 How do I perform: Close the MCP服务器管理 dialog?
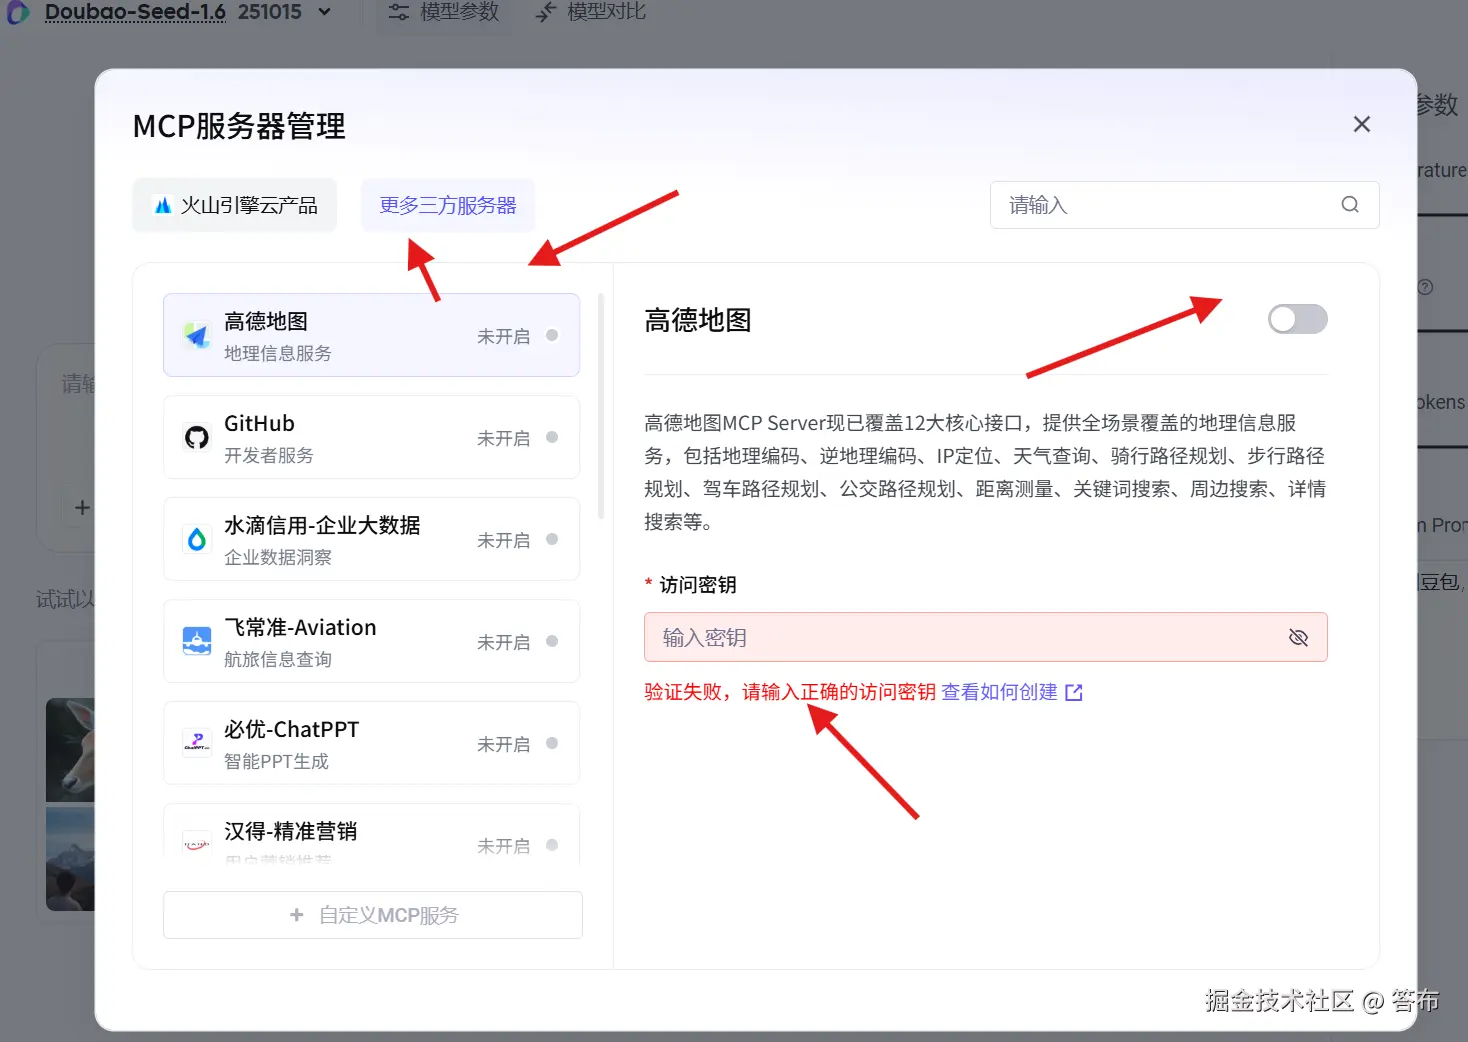click(x=1361, y=124)
